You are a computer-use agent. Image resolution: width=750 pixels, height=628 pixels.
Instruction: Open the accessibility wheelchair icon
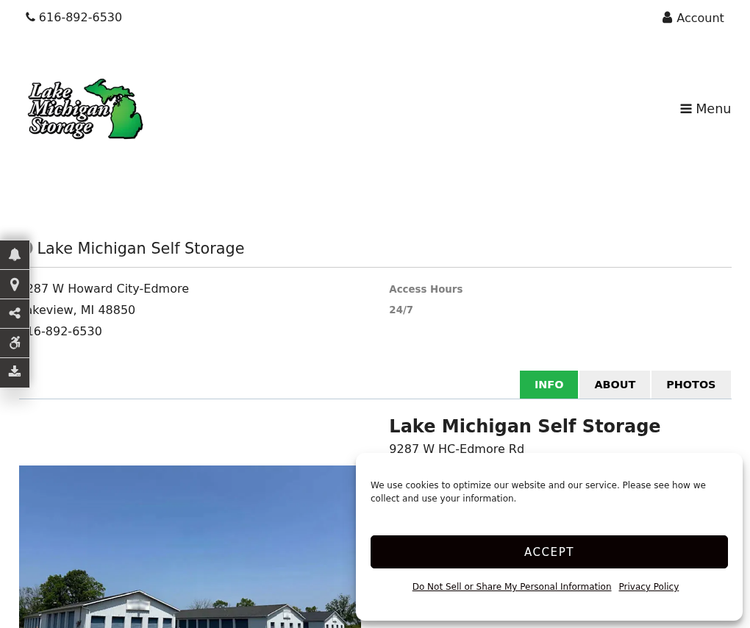coord(14,342)
